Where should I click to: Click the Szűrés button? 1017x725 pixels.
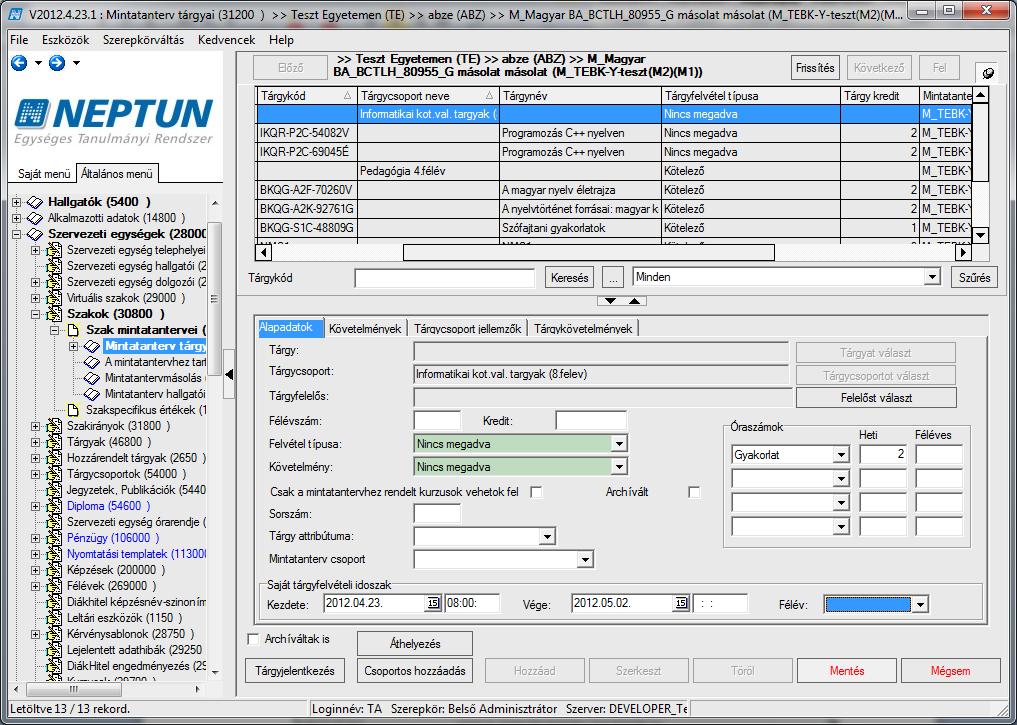coord(974,278)
